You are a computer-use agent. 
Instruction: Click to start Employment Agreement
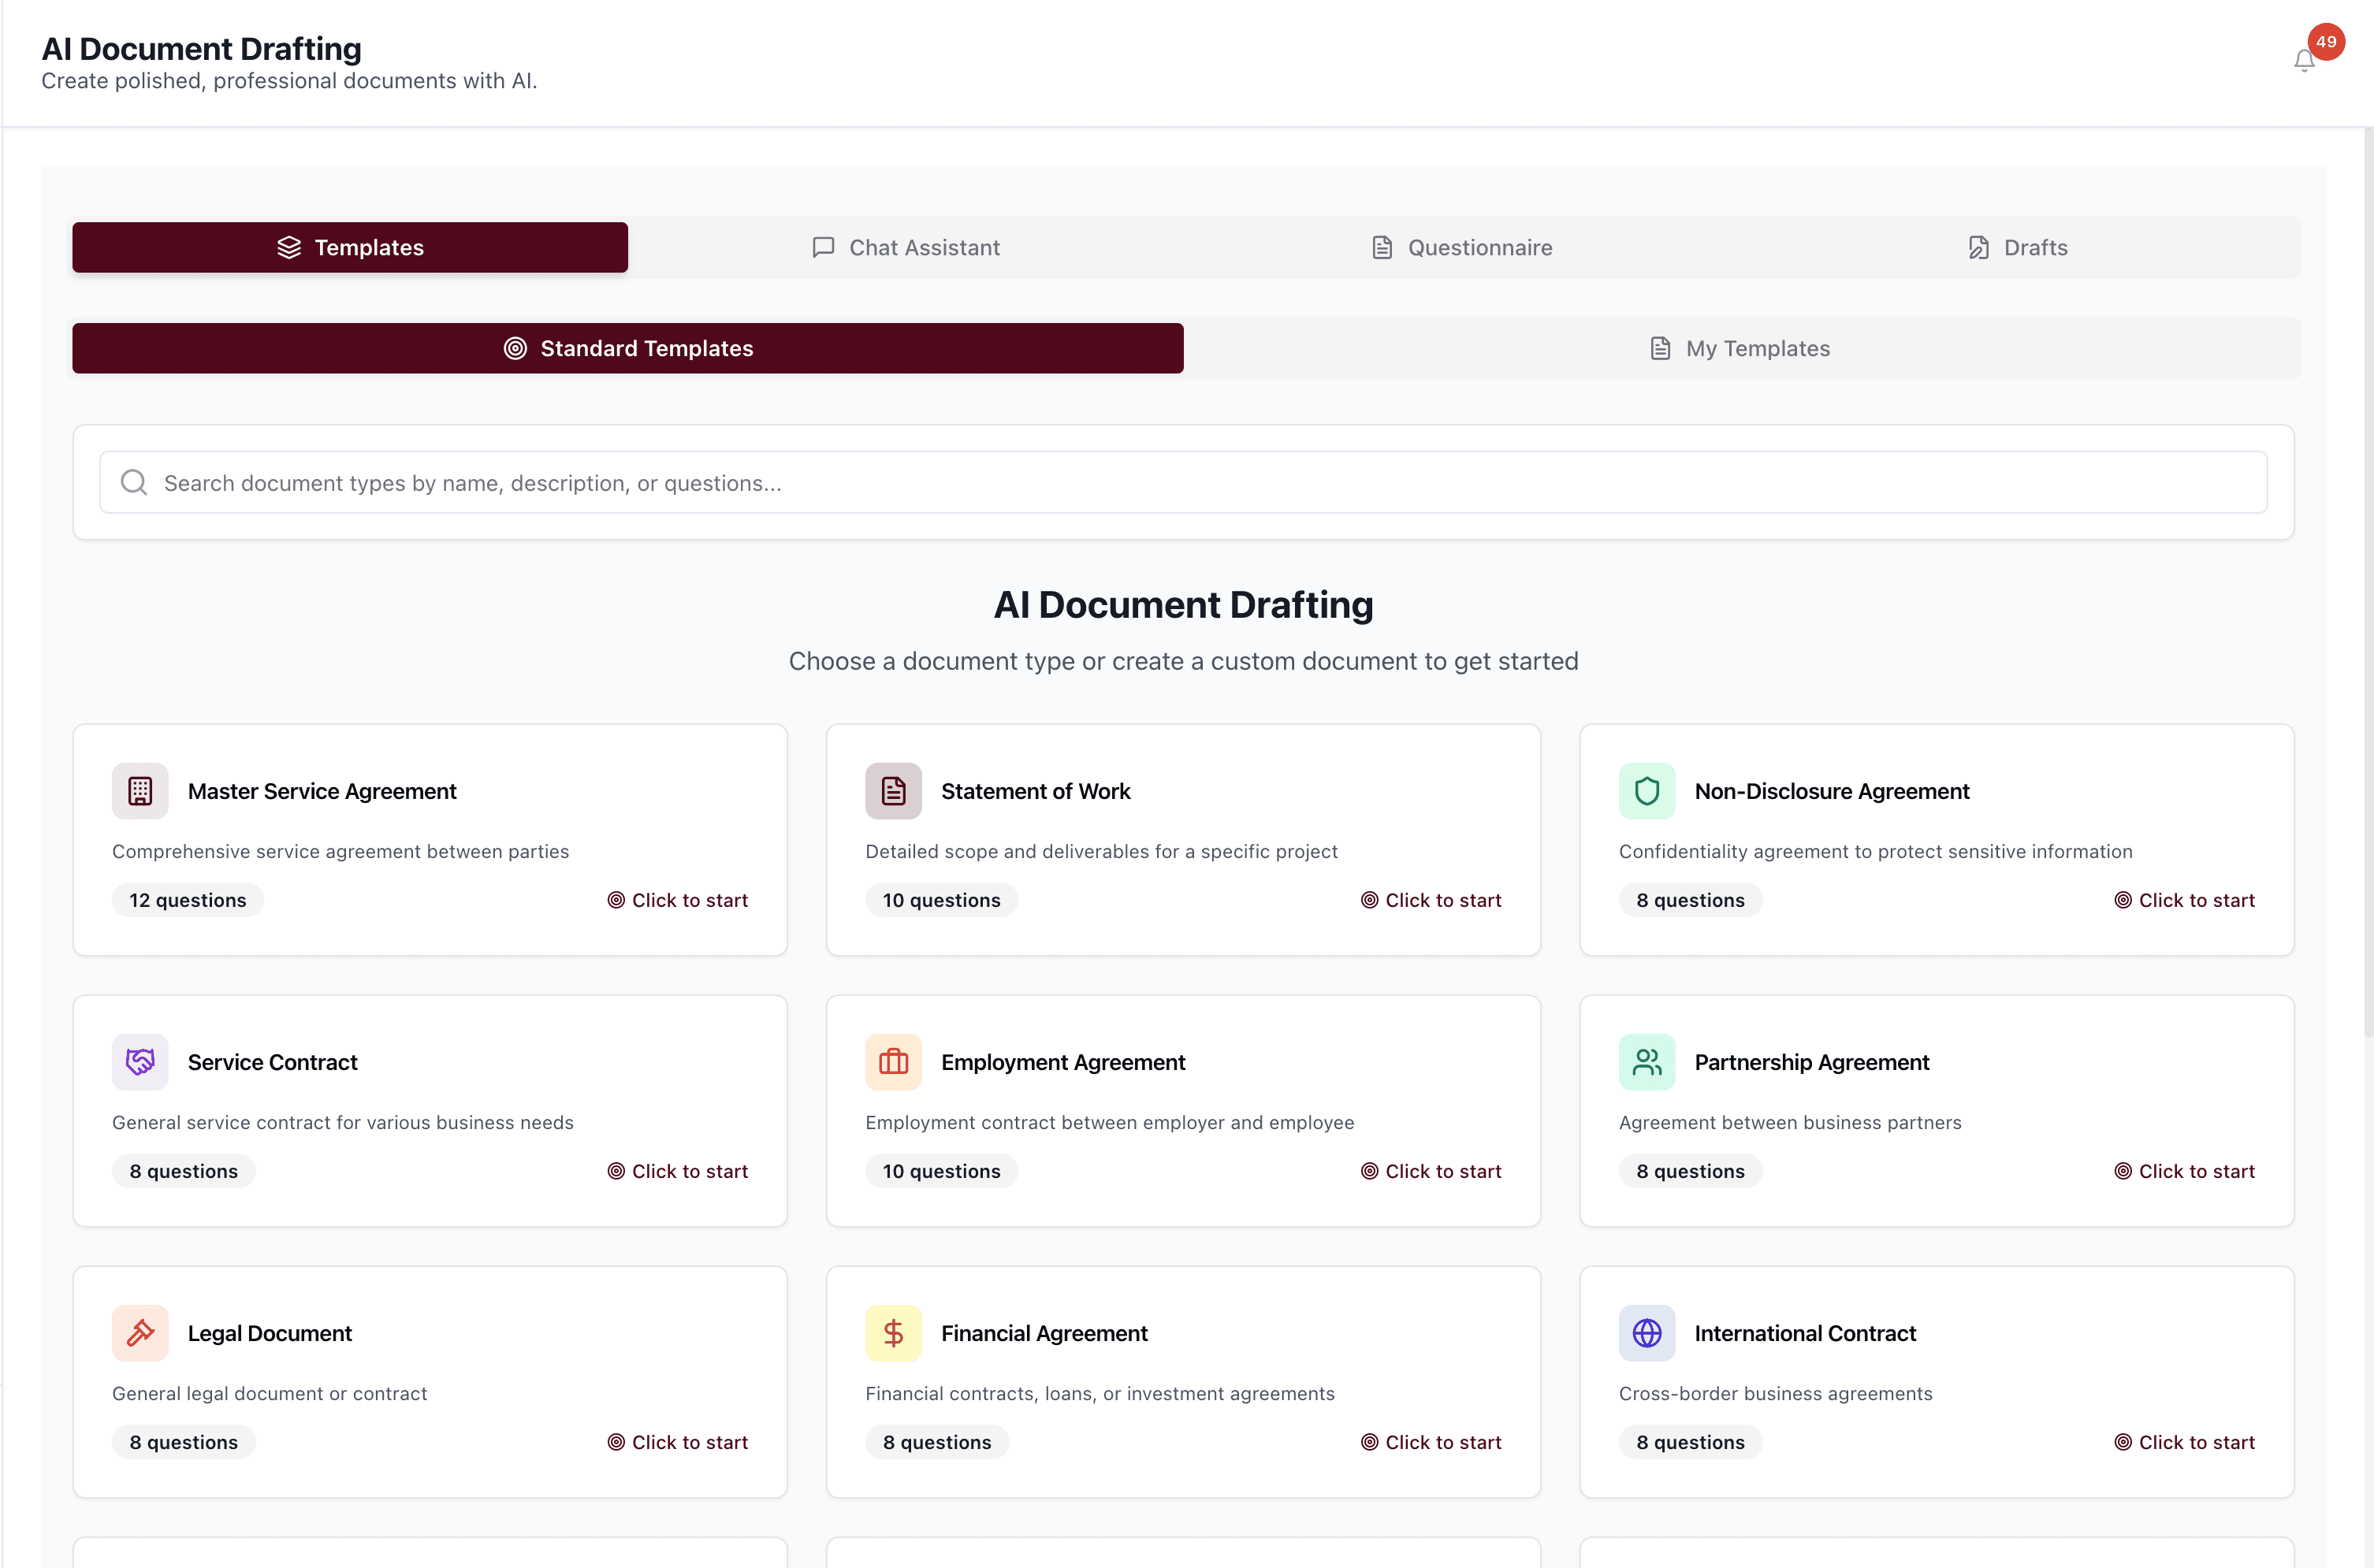(x=1431, y=1171)
